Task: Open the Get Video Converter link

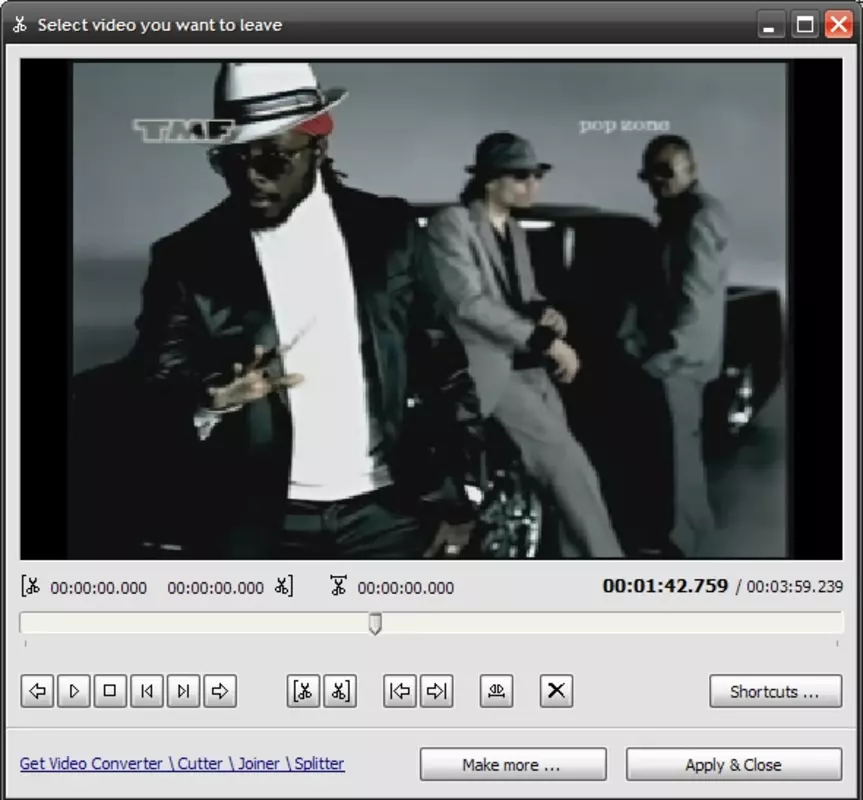Action: pyautogui.click(x=182, y=764)
